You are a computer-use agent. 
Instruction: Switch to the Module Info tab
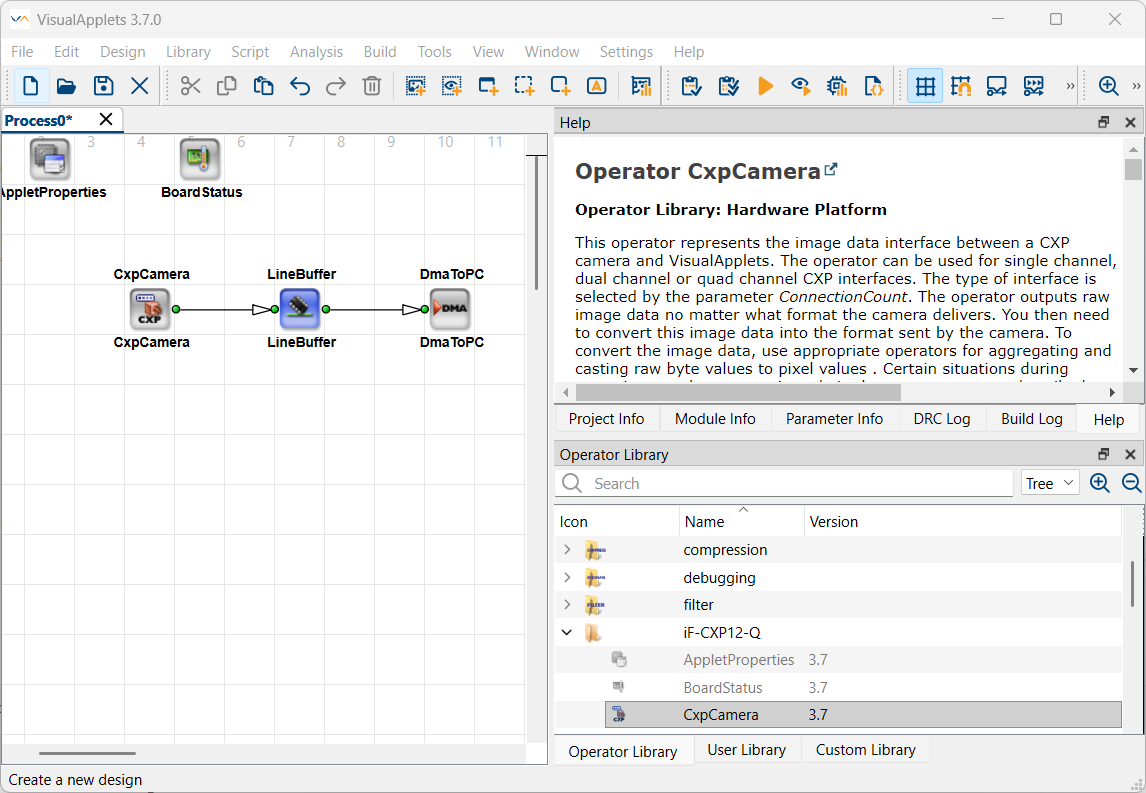pos(715,419)
